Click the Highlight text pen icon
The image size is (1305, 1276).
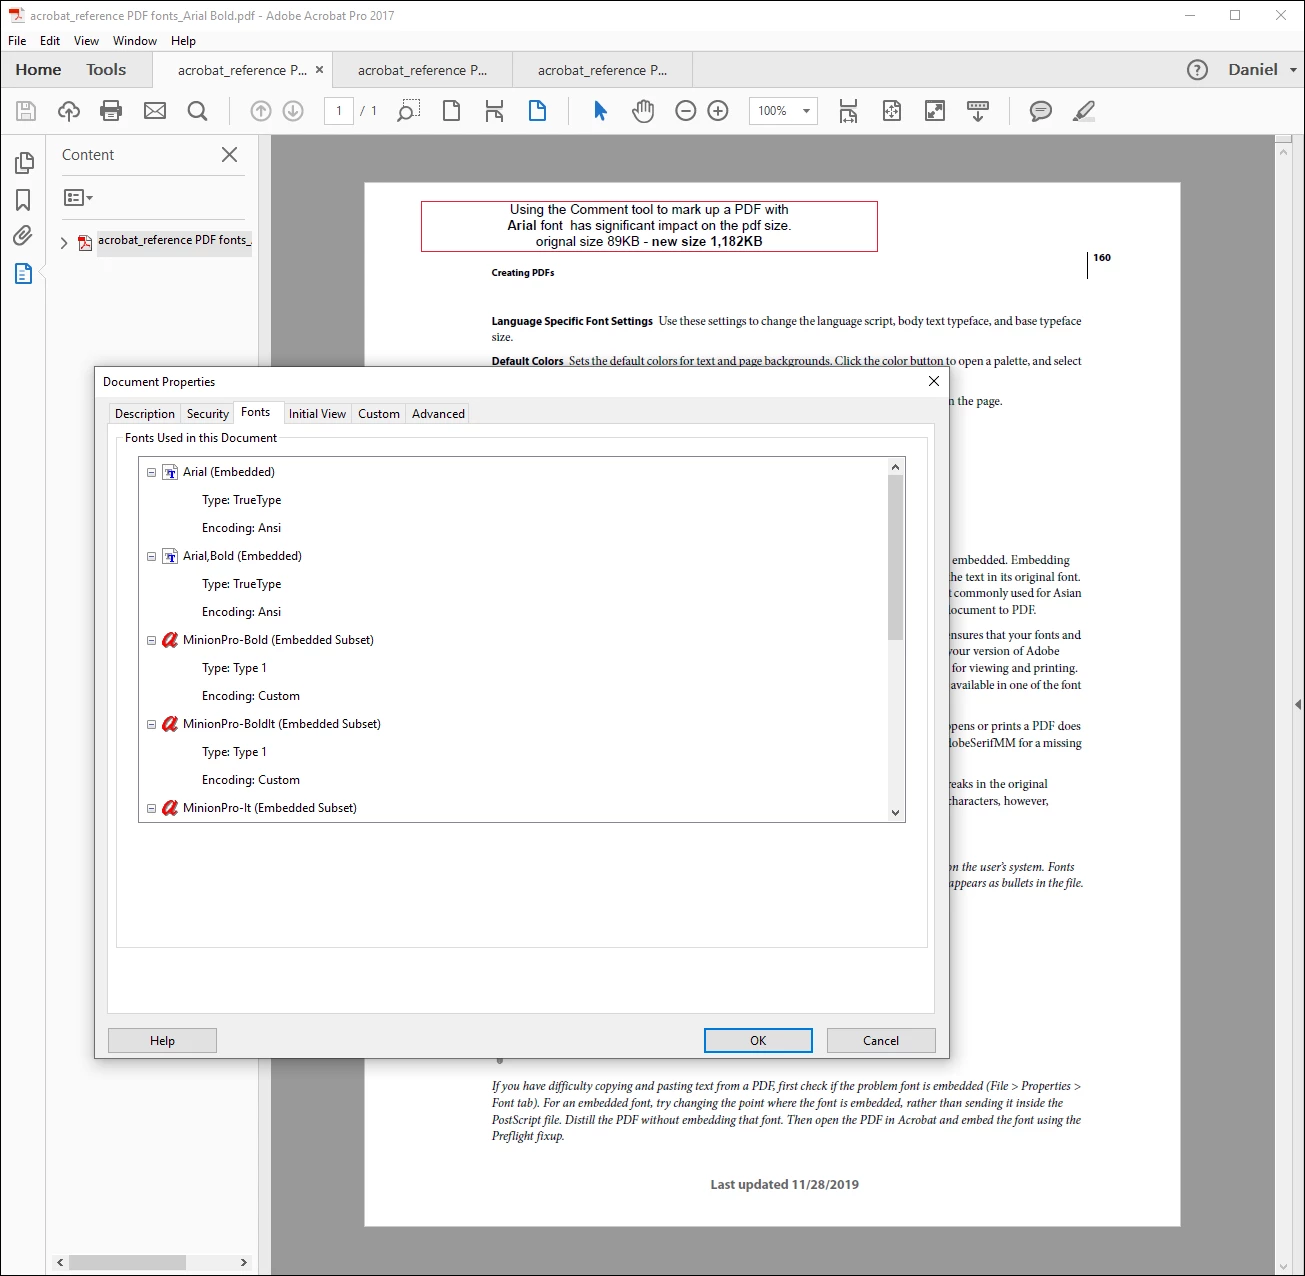coord(1084,111)
